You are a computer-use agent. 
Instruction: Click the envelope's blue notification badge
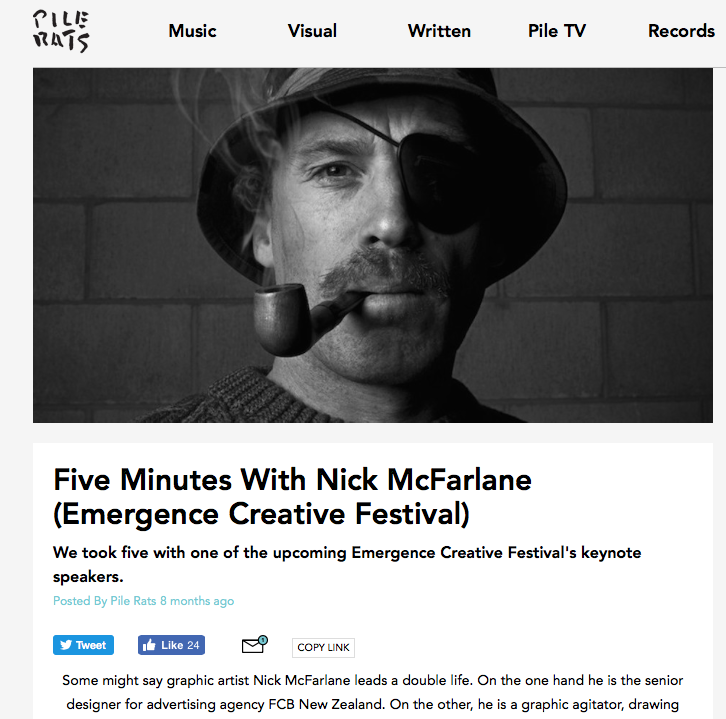pos(263,640)
